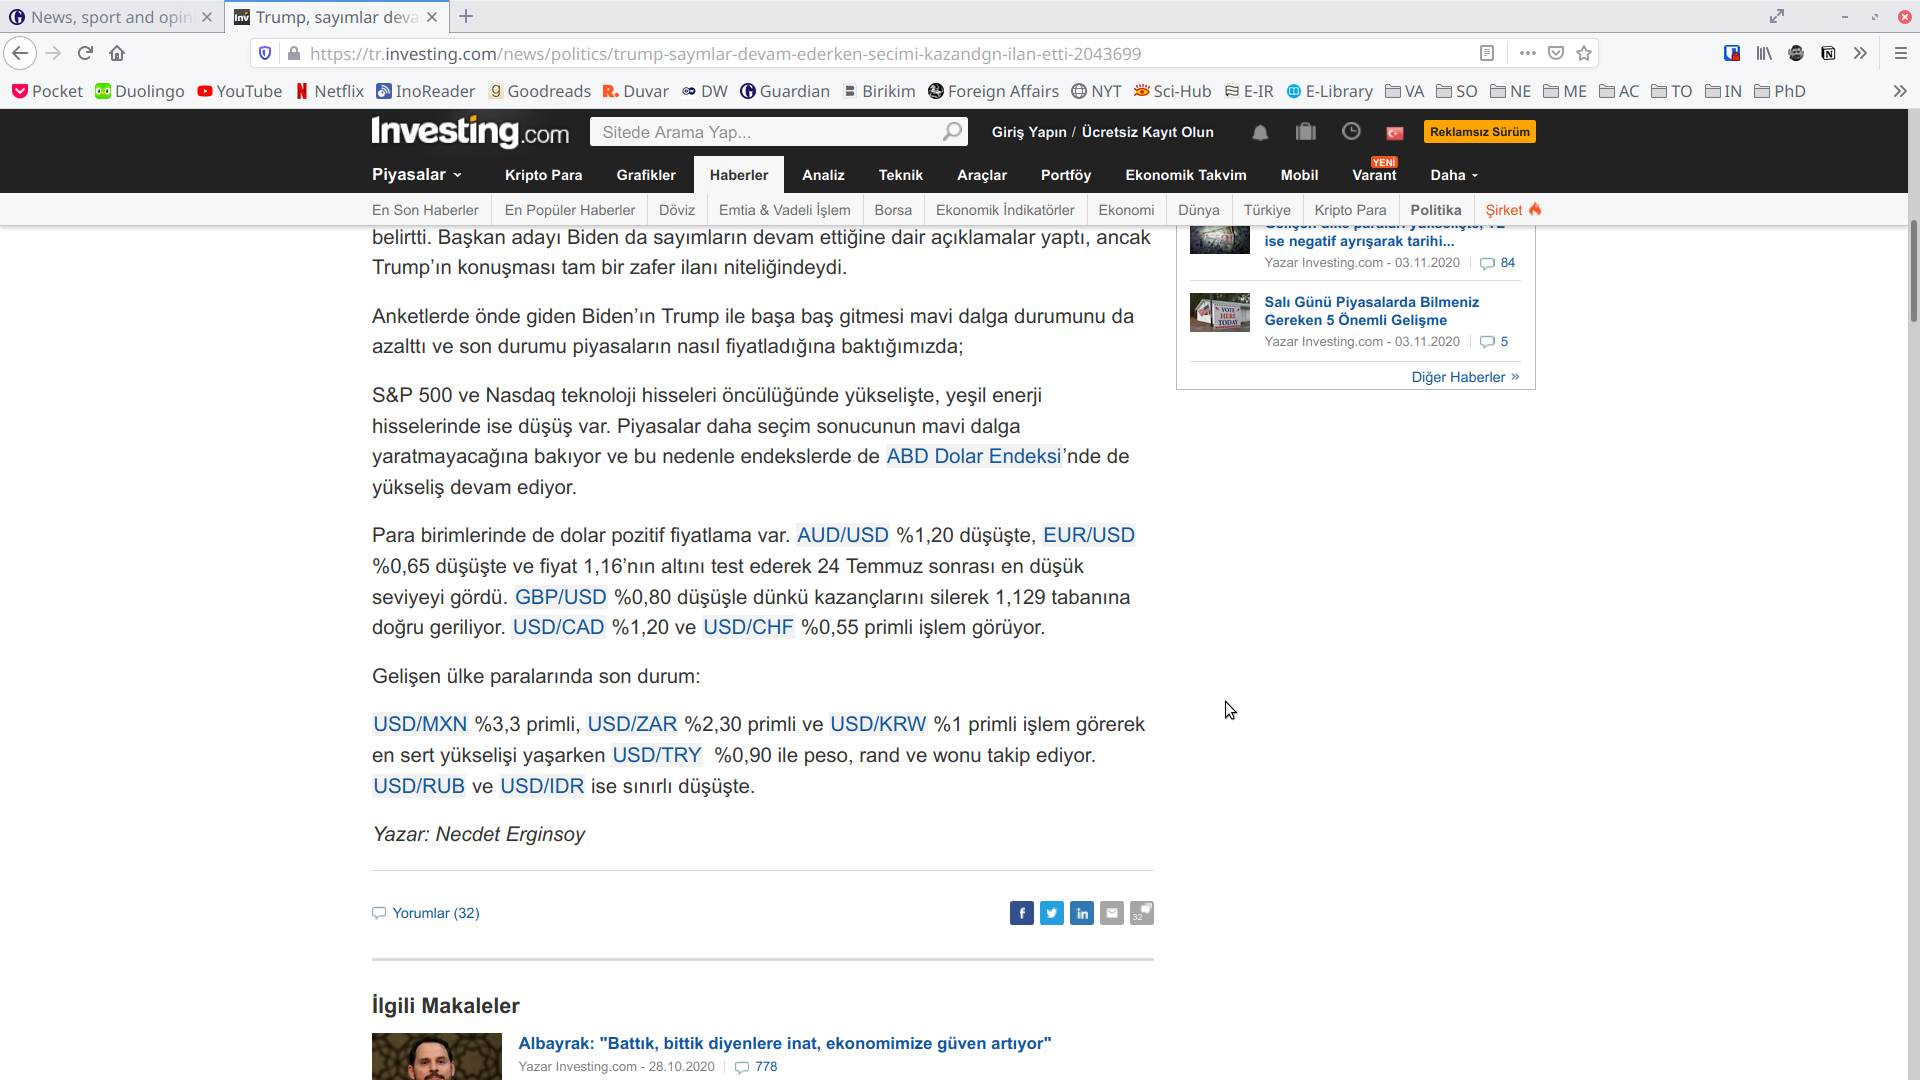
Task: Open the clock history icon
Action: [1351, 131]
